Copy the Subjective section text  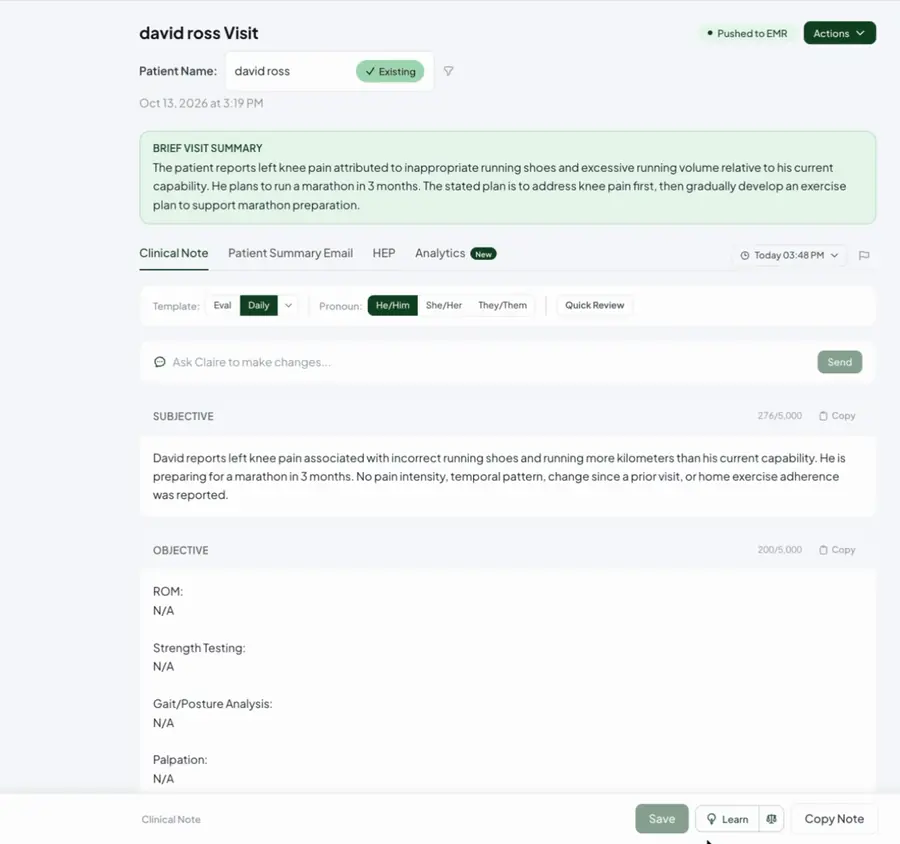coord(837,416)
